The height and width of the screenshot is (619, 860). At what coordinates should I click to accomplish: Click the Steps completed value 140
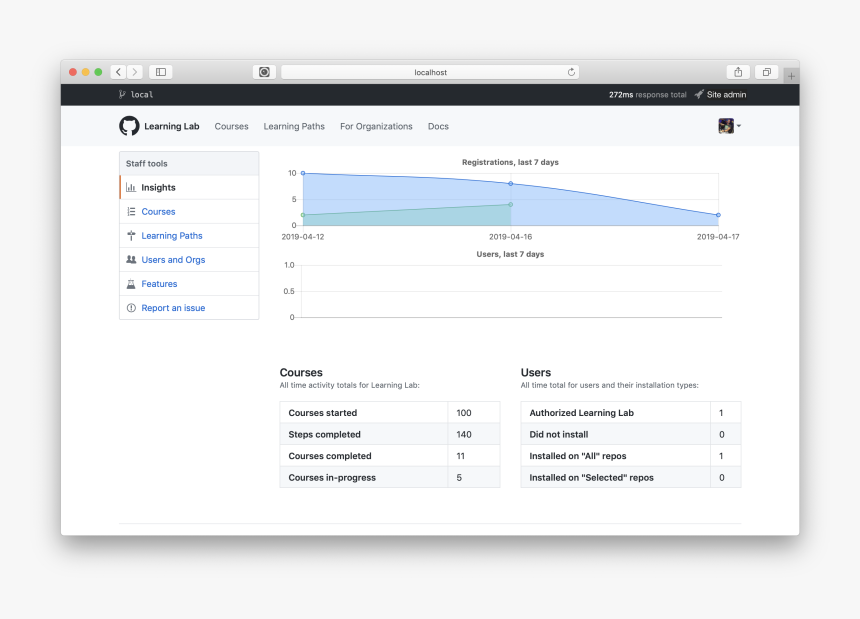coord(464,434)
